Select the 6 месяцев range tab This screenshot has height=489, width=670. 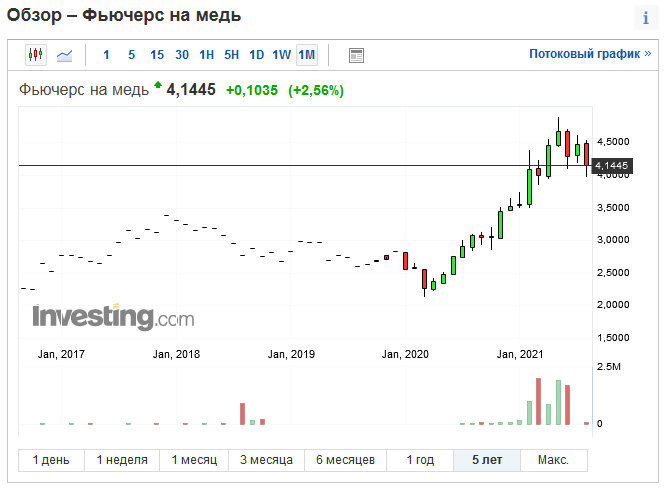coord(345,460)
